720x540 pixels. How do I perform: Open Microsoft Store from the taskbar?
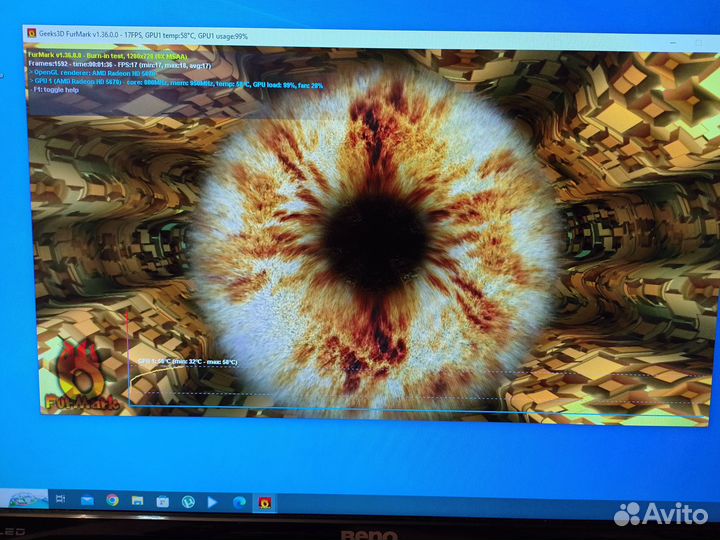click(x=162, y=500)
